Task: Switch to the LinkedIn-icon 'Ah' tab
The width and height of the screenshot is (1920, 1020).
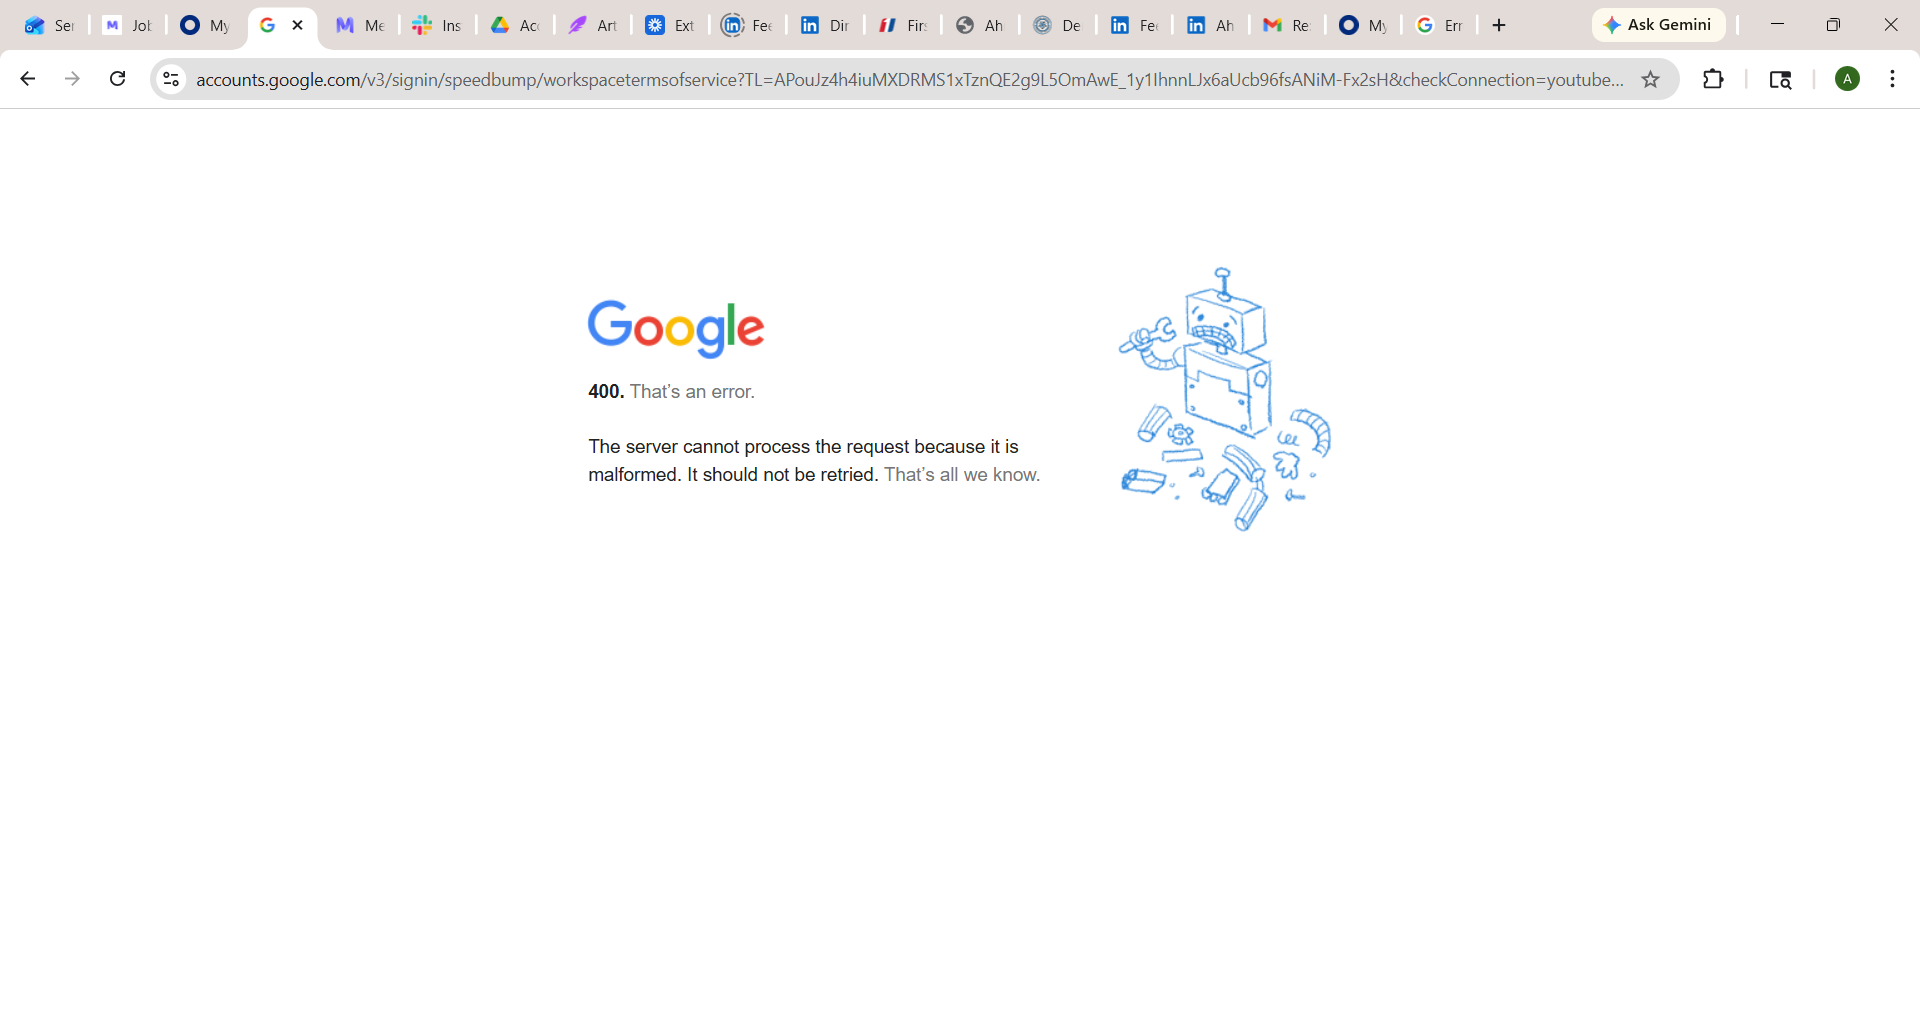Action: pos(1210,25)
